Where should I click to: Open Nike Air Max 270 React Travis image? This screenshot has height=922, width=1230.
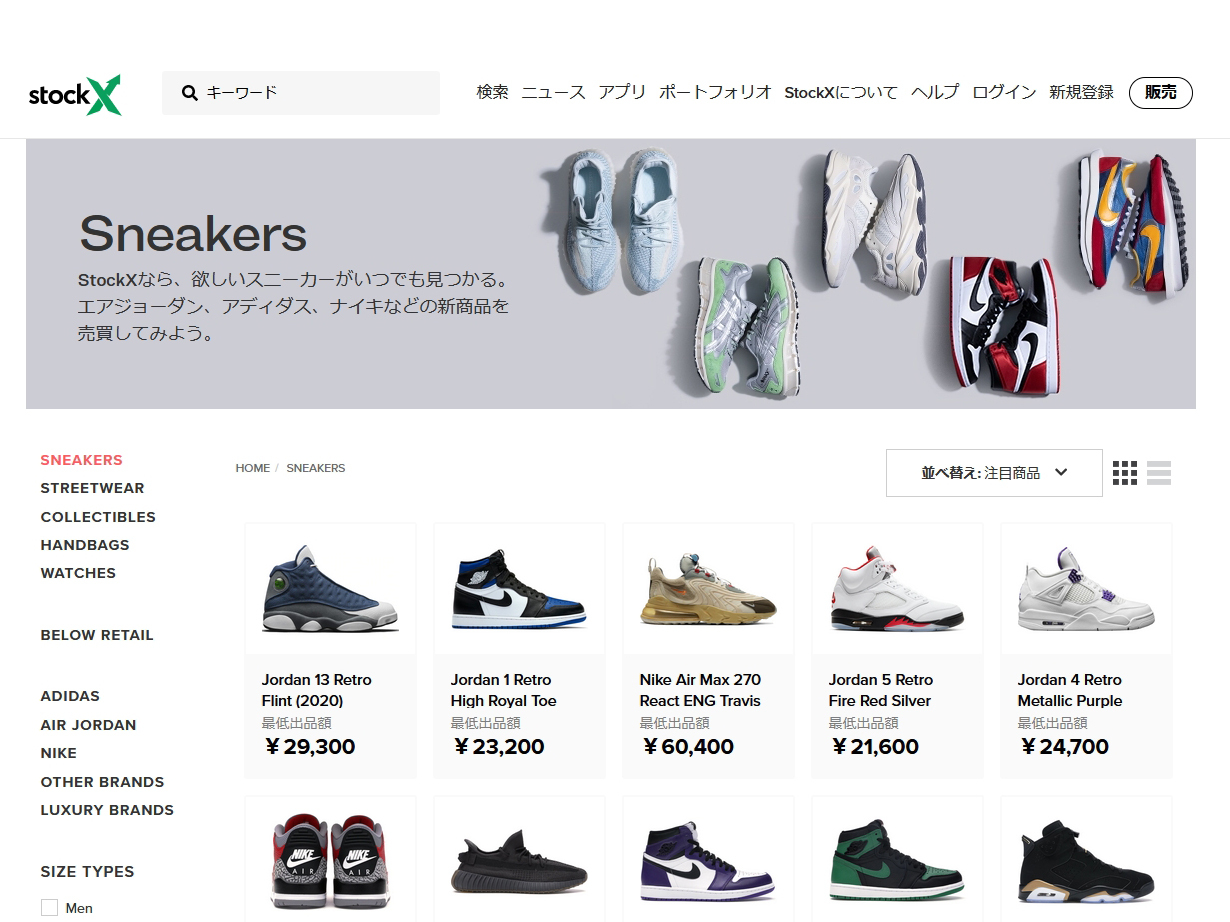click(x=708, y=591)
